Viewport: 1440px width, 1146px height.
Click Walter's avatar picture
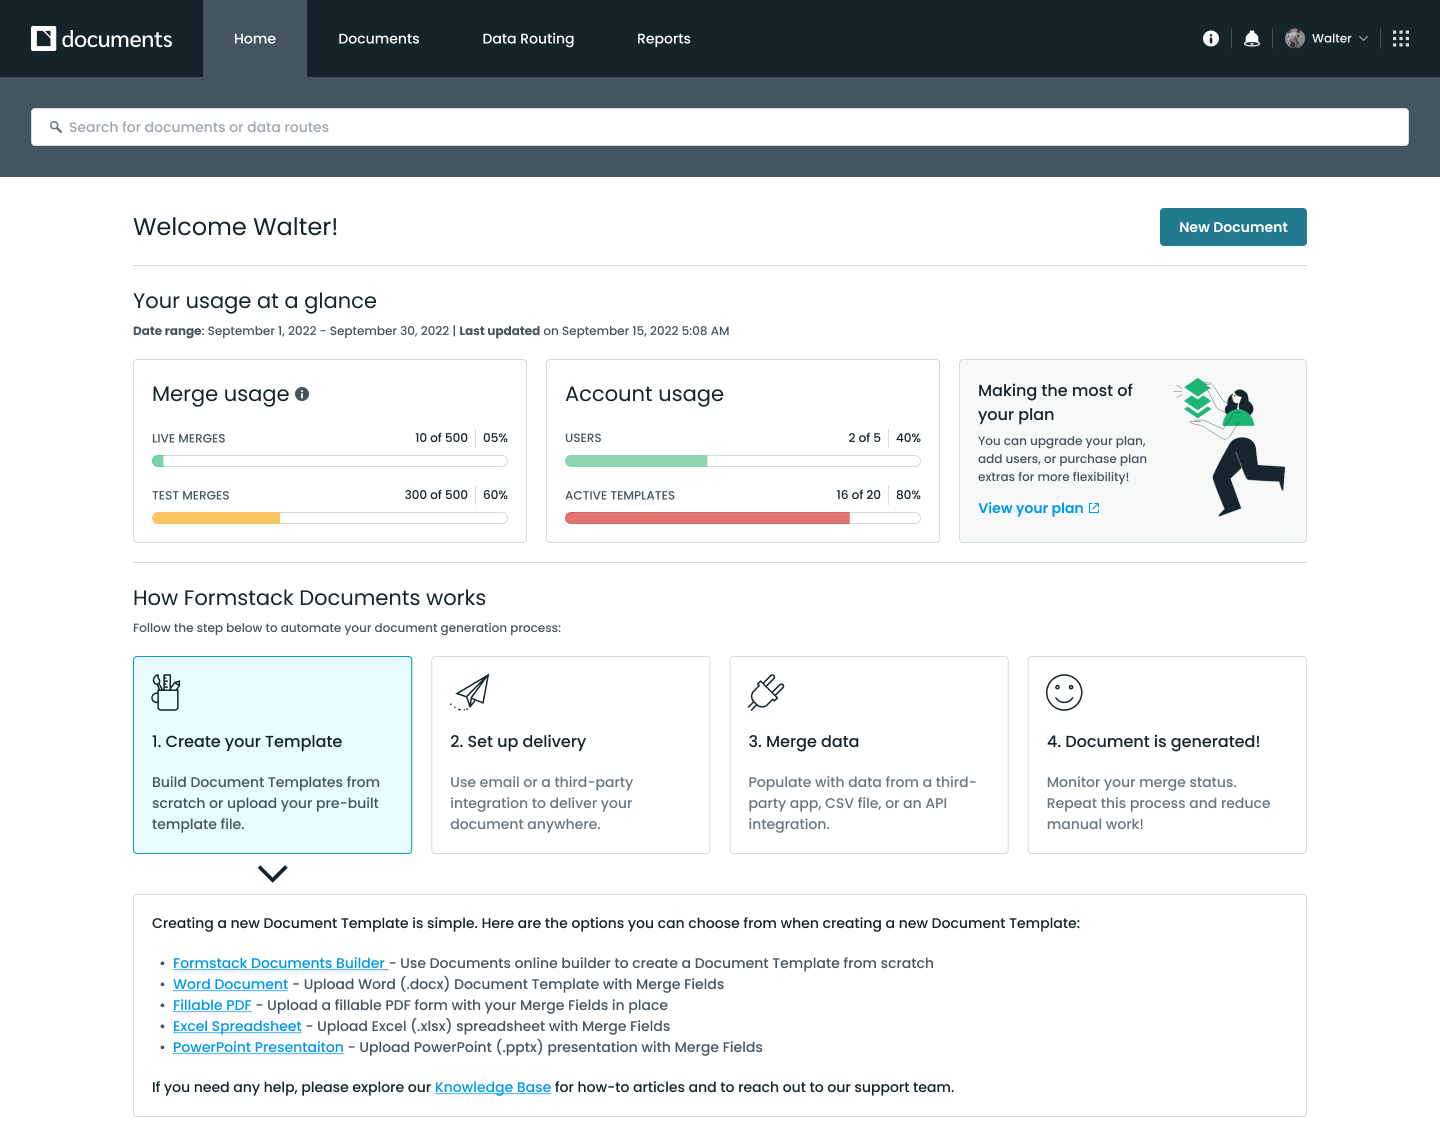(x=1294, y=38)
